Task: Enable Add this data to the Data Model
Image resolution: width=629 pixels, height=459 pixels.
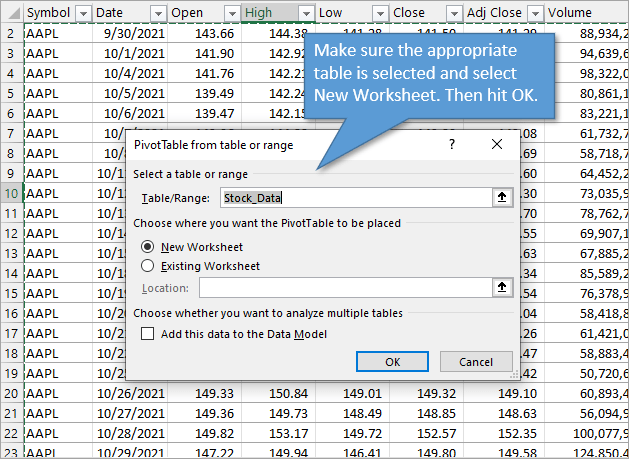Action: click(149, 334)
